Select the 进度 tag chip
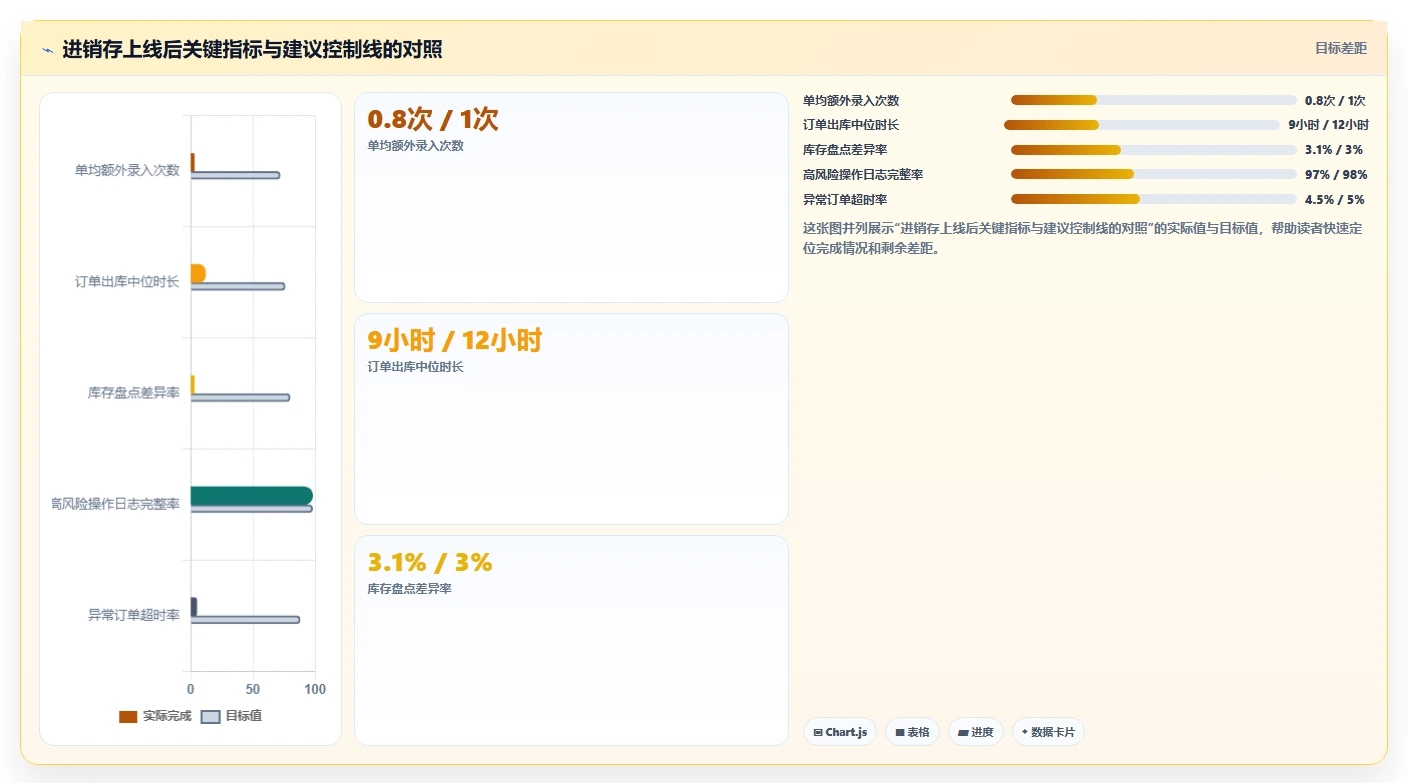Image resolution: width=1408 pixels, height=783 pixels. point(976,732)
